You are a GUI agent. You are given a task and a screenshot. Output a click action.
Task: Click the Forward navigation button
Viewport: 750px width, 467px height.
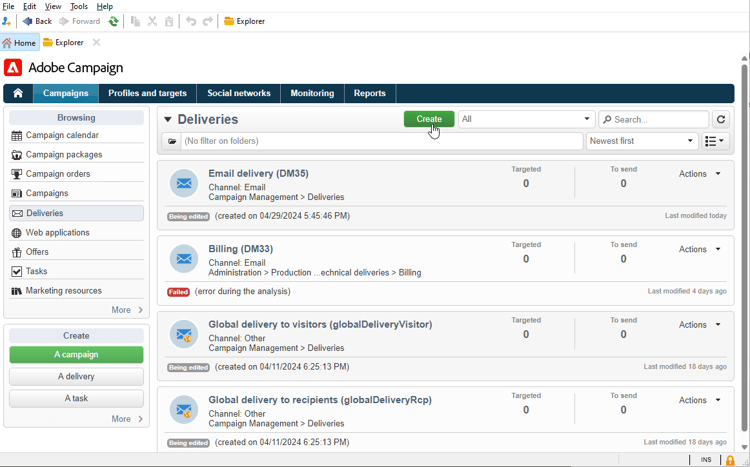(79, 22)
